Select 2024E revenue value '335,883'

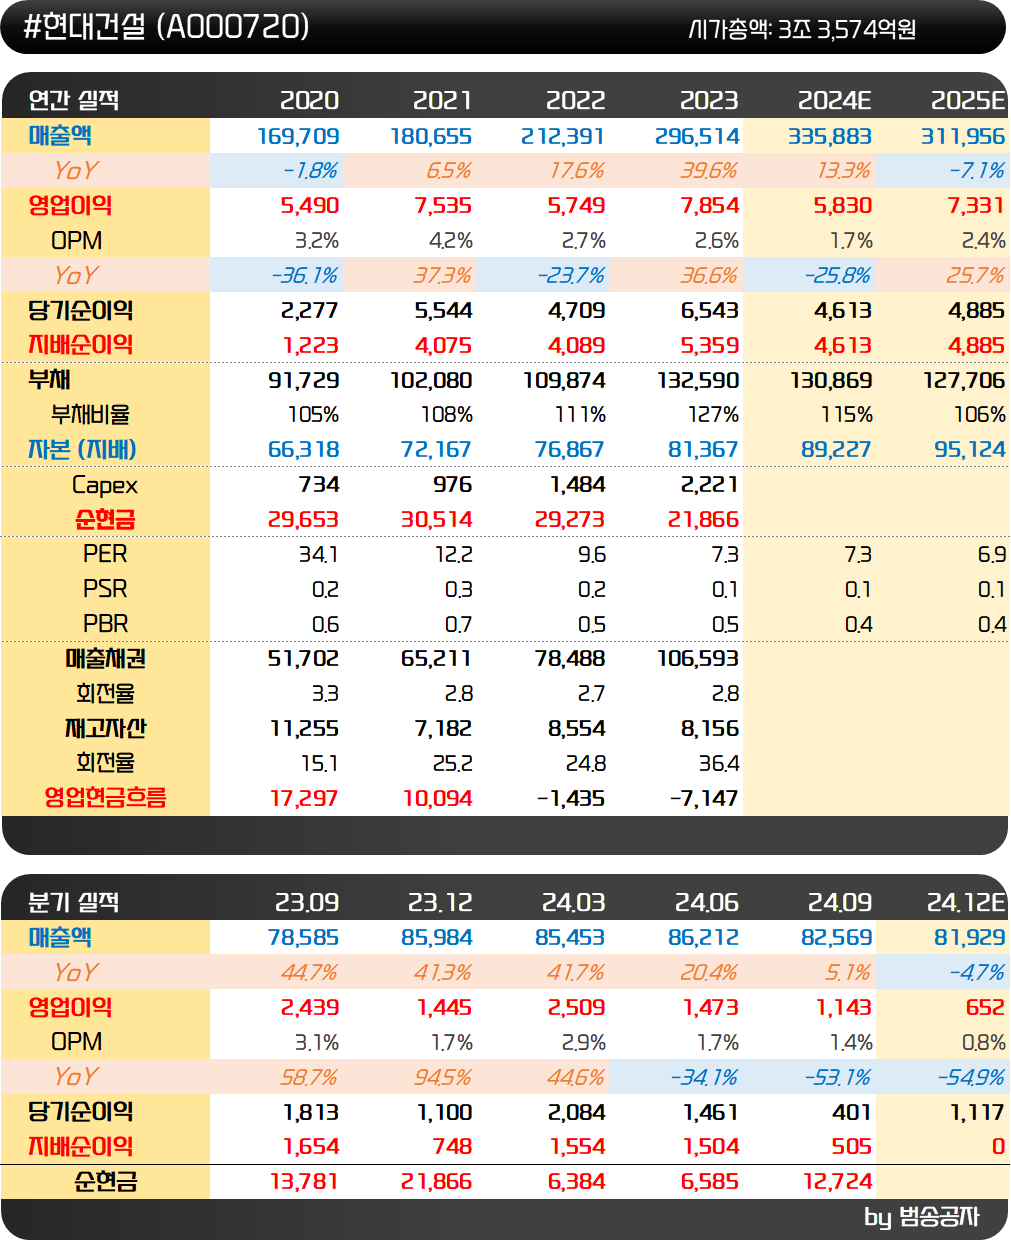830,136
